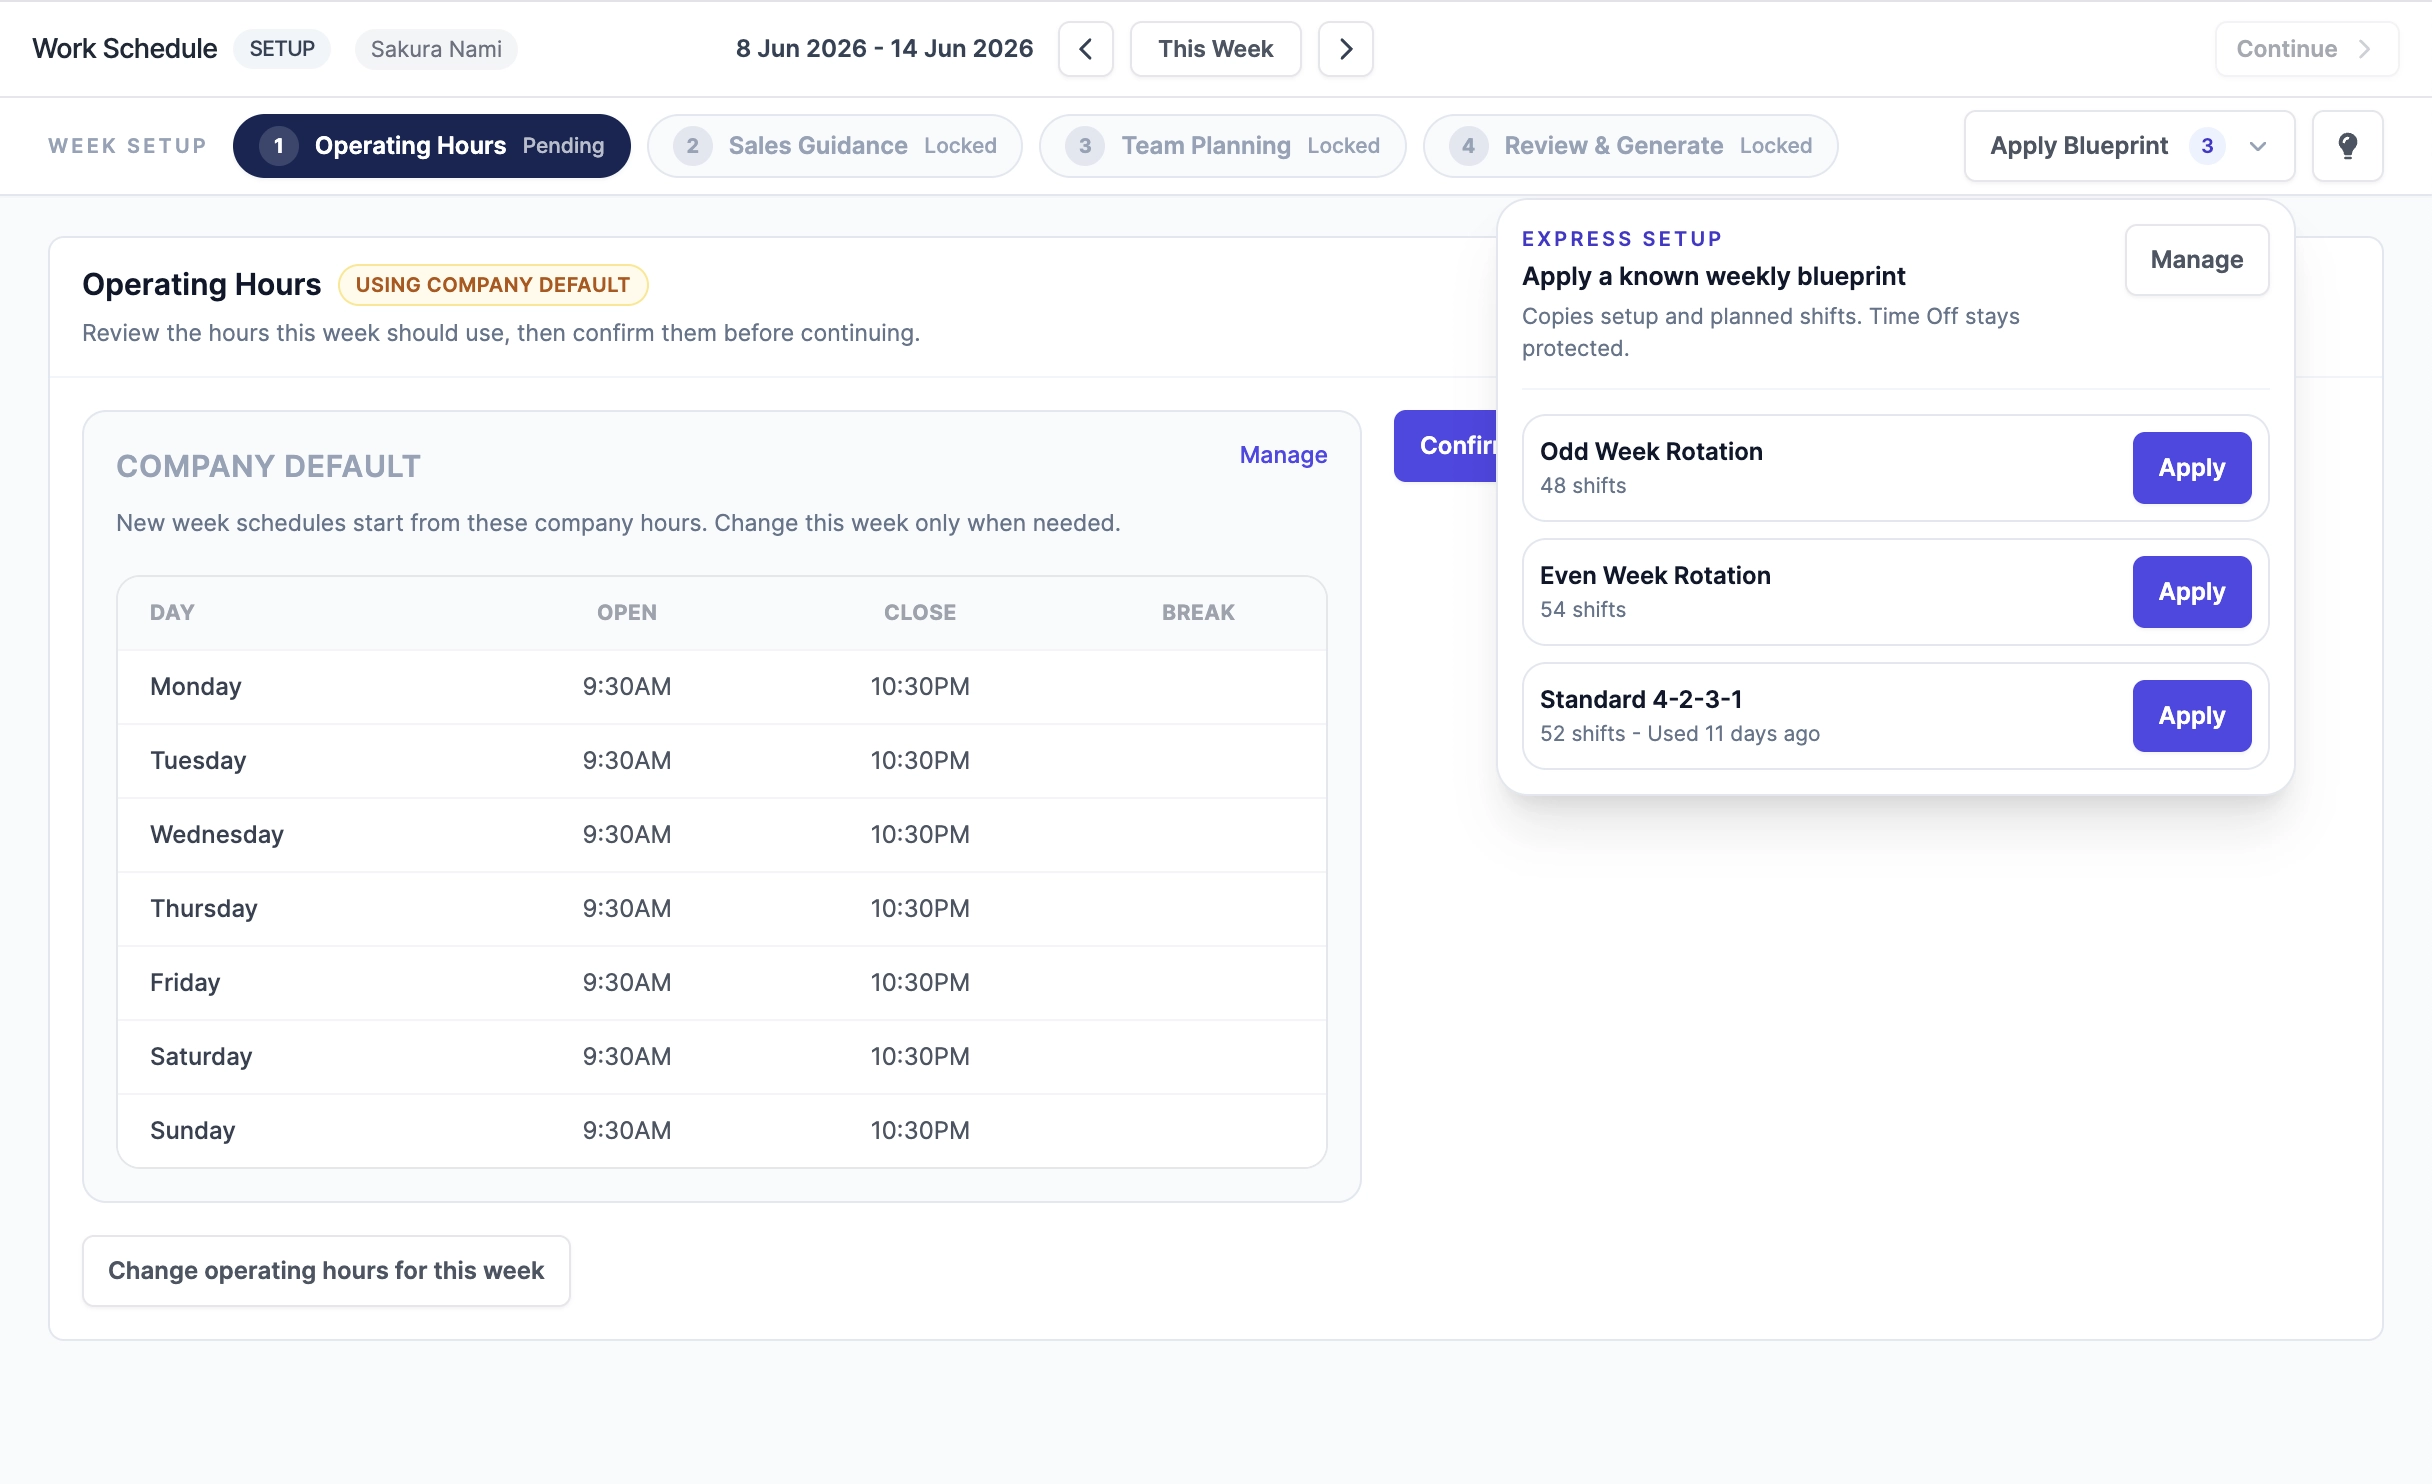Click the SETUP badge

click(x=282, y=49)
